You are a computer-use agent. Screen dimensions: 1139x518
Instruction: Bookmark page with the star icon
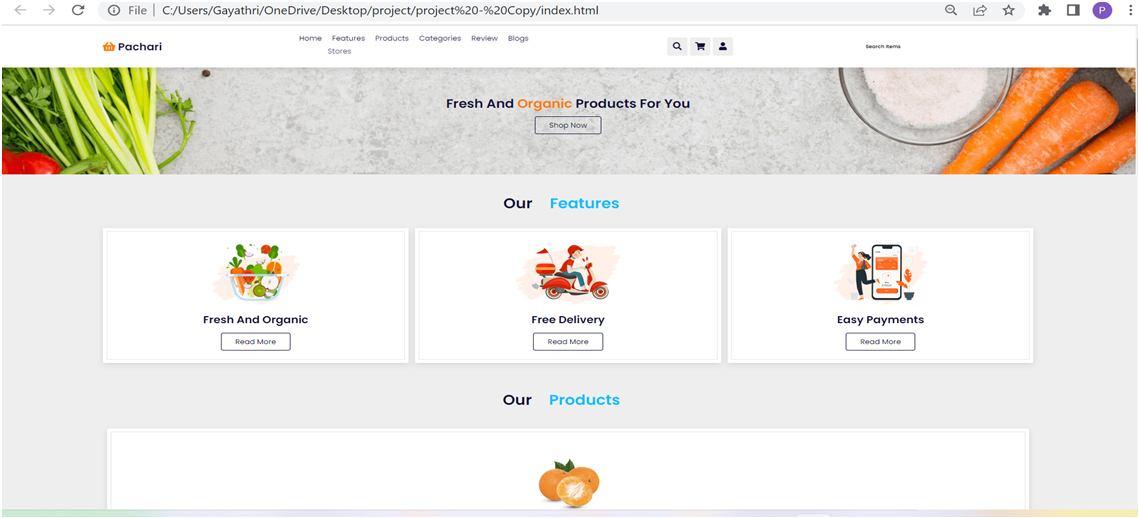coord(1008,10)
